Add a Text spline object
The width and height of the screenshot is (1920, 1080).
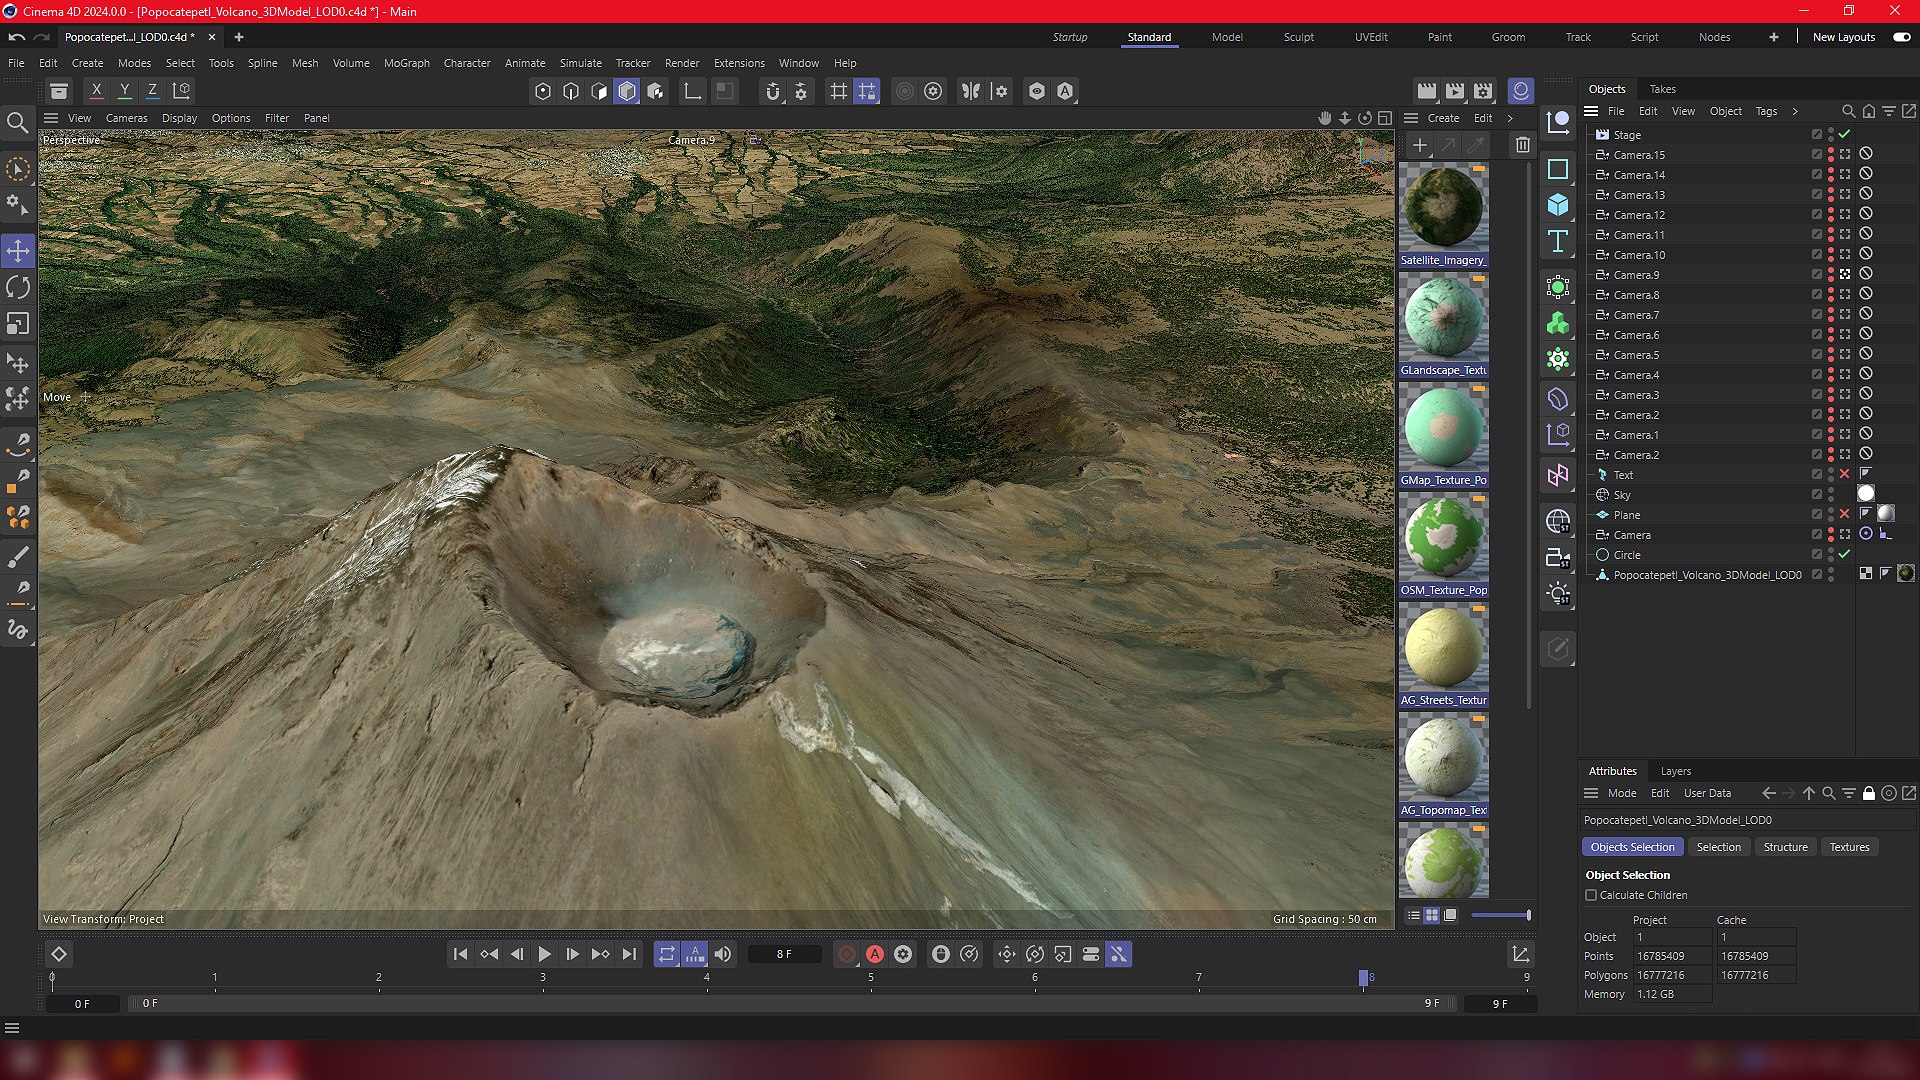(x=1558, y=241)
